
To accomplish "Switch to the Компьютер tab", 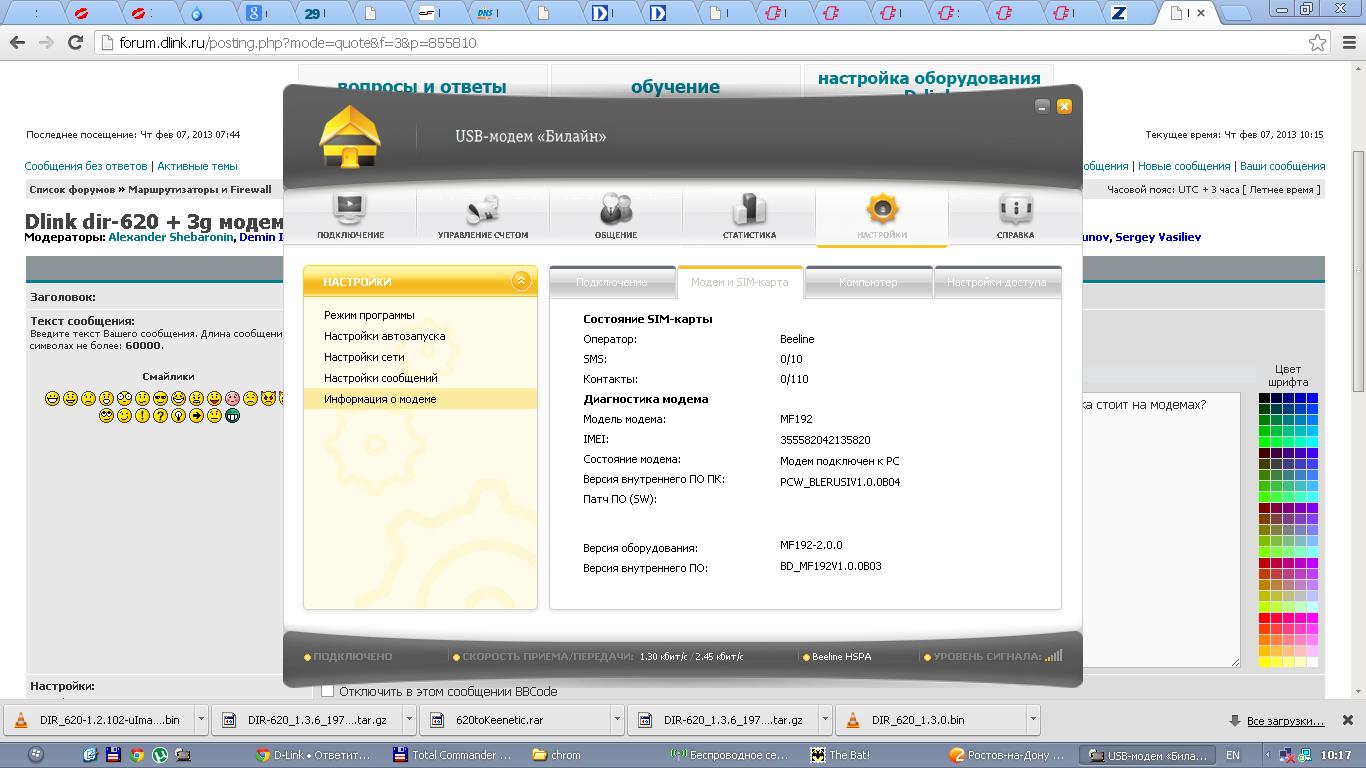I will (868, 282).
